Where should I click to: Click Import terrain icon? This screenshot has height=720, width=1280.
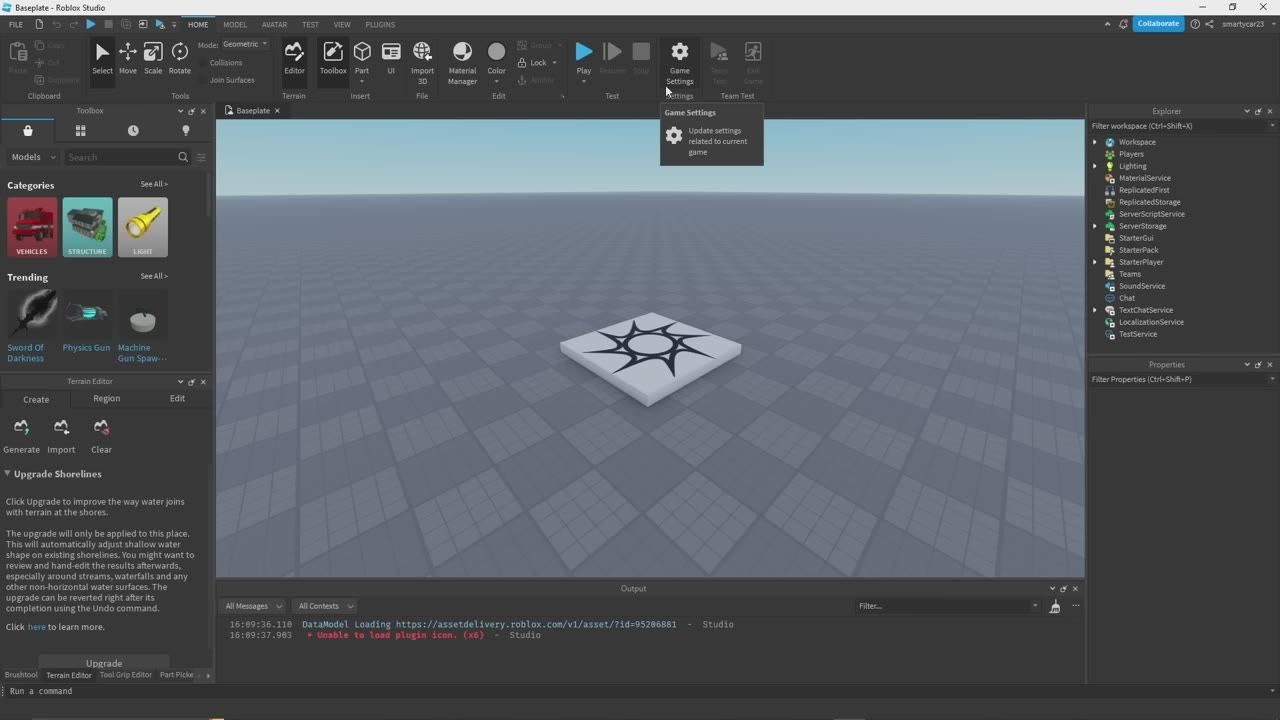(61, 436)
